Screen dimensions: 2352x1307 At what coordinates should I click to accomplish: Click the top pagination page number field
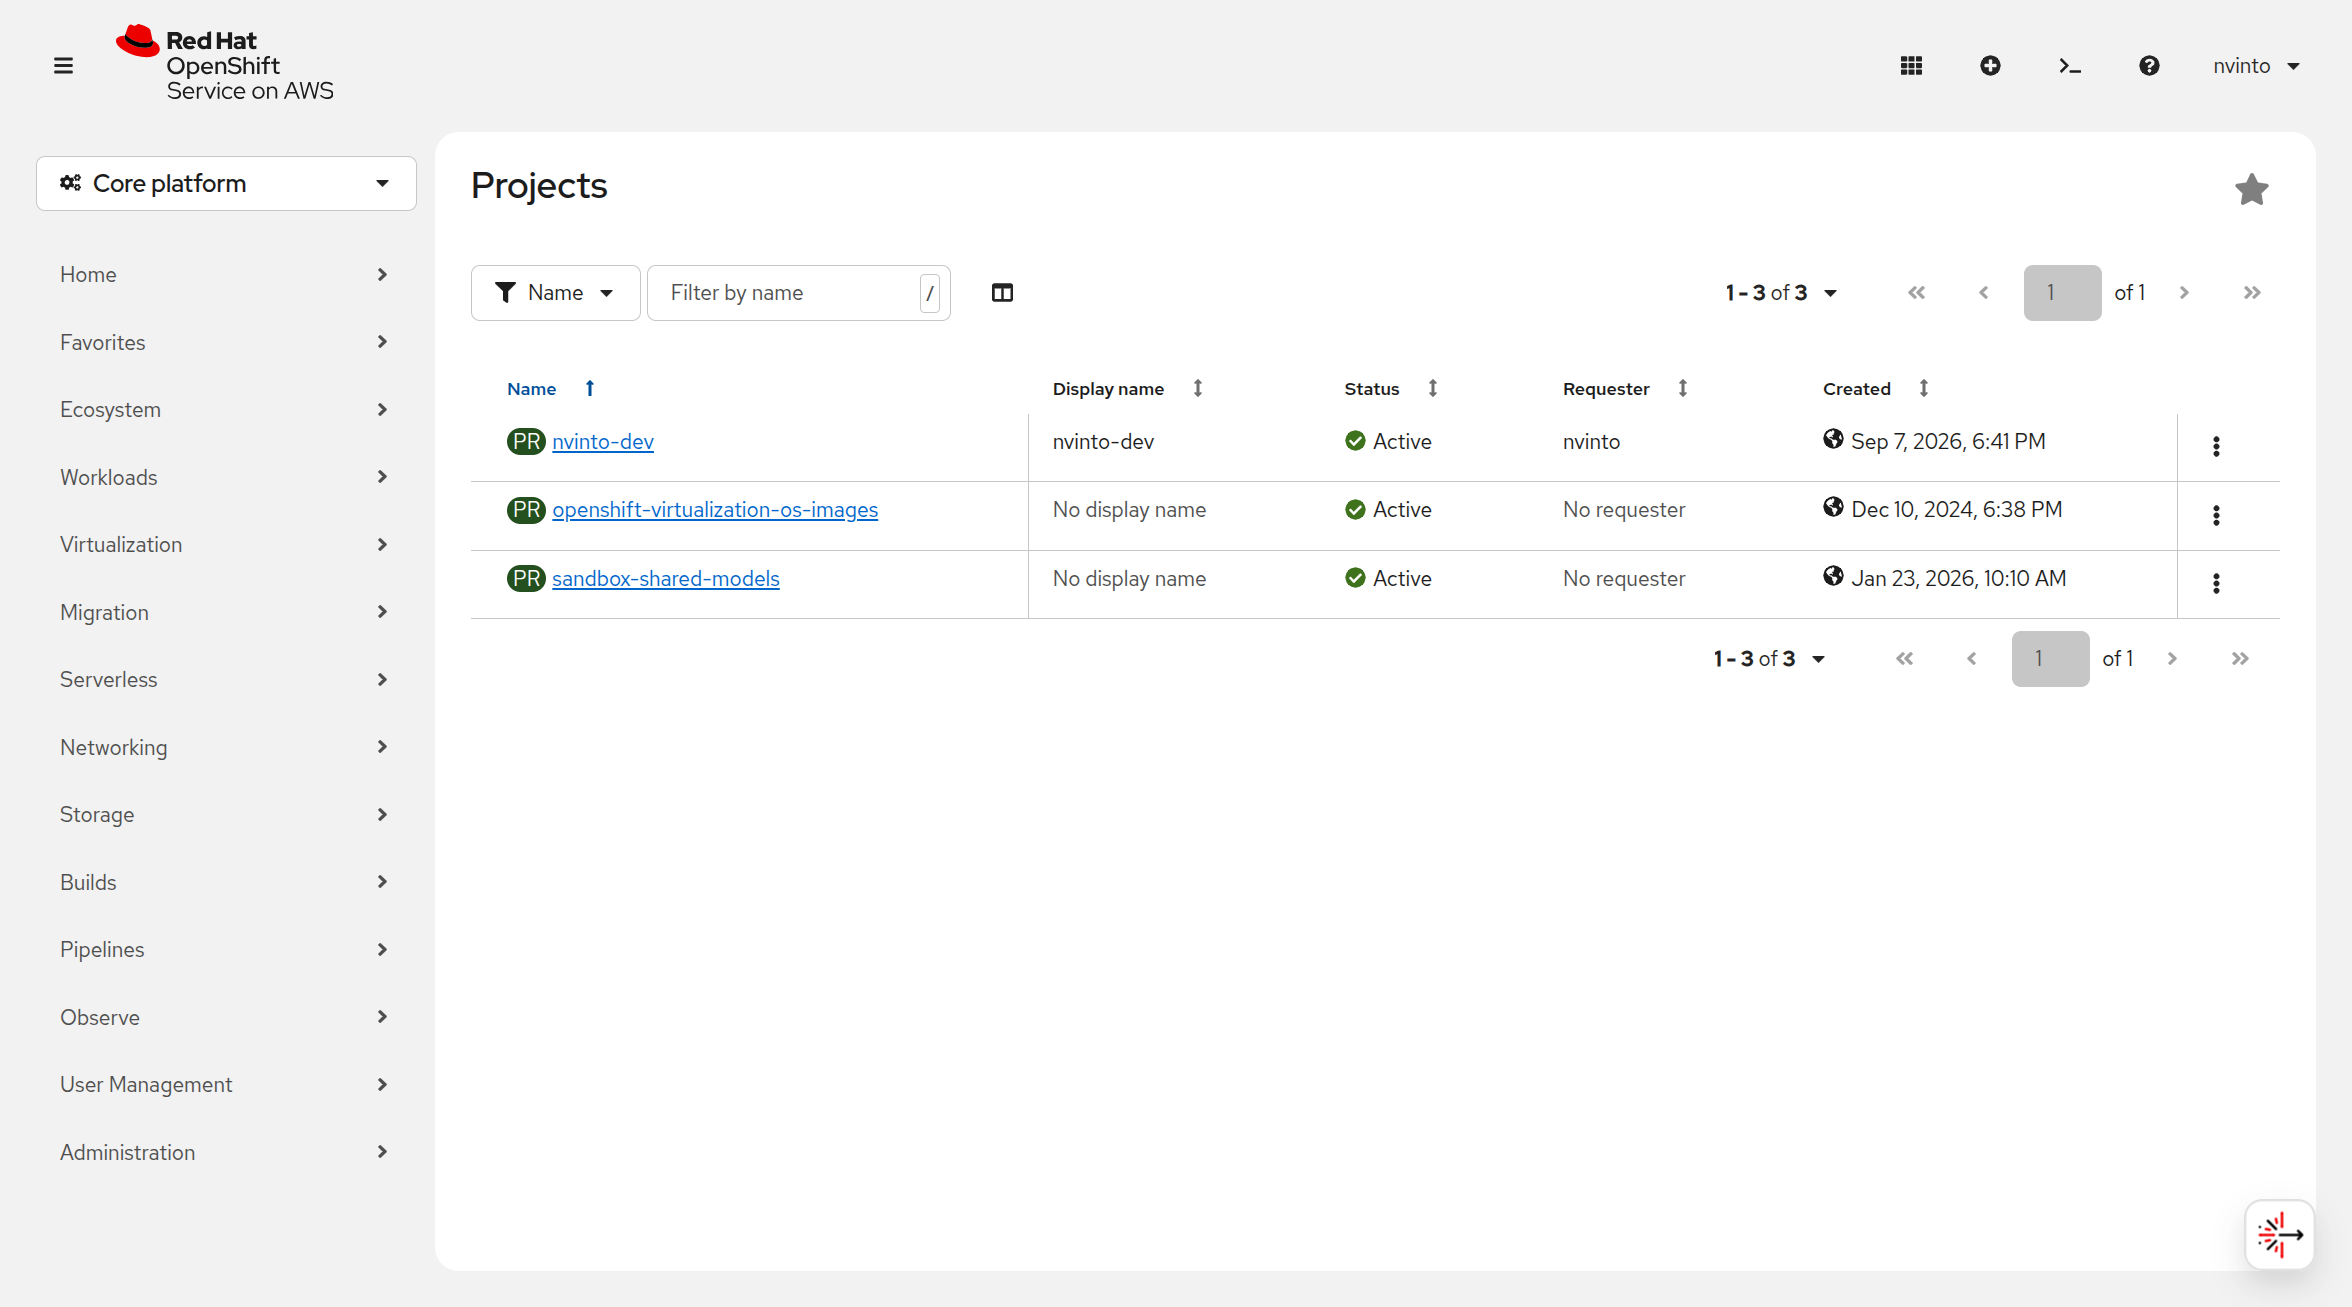[x=2062, y=293]
